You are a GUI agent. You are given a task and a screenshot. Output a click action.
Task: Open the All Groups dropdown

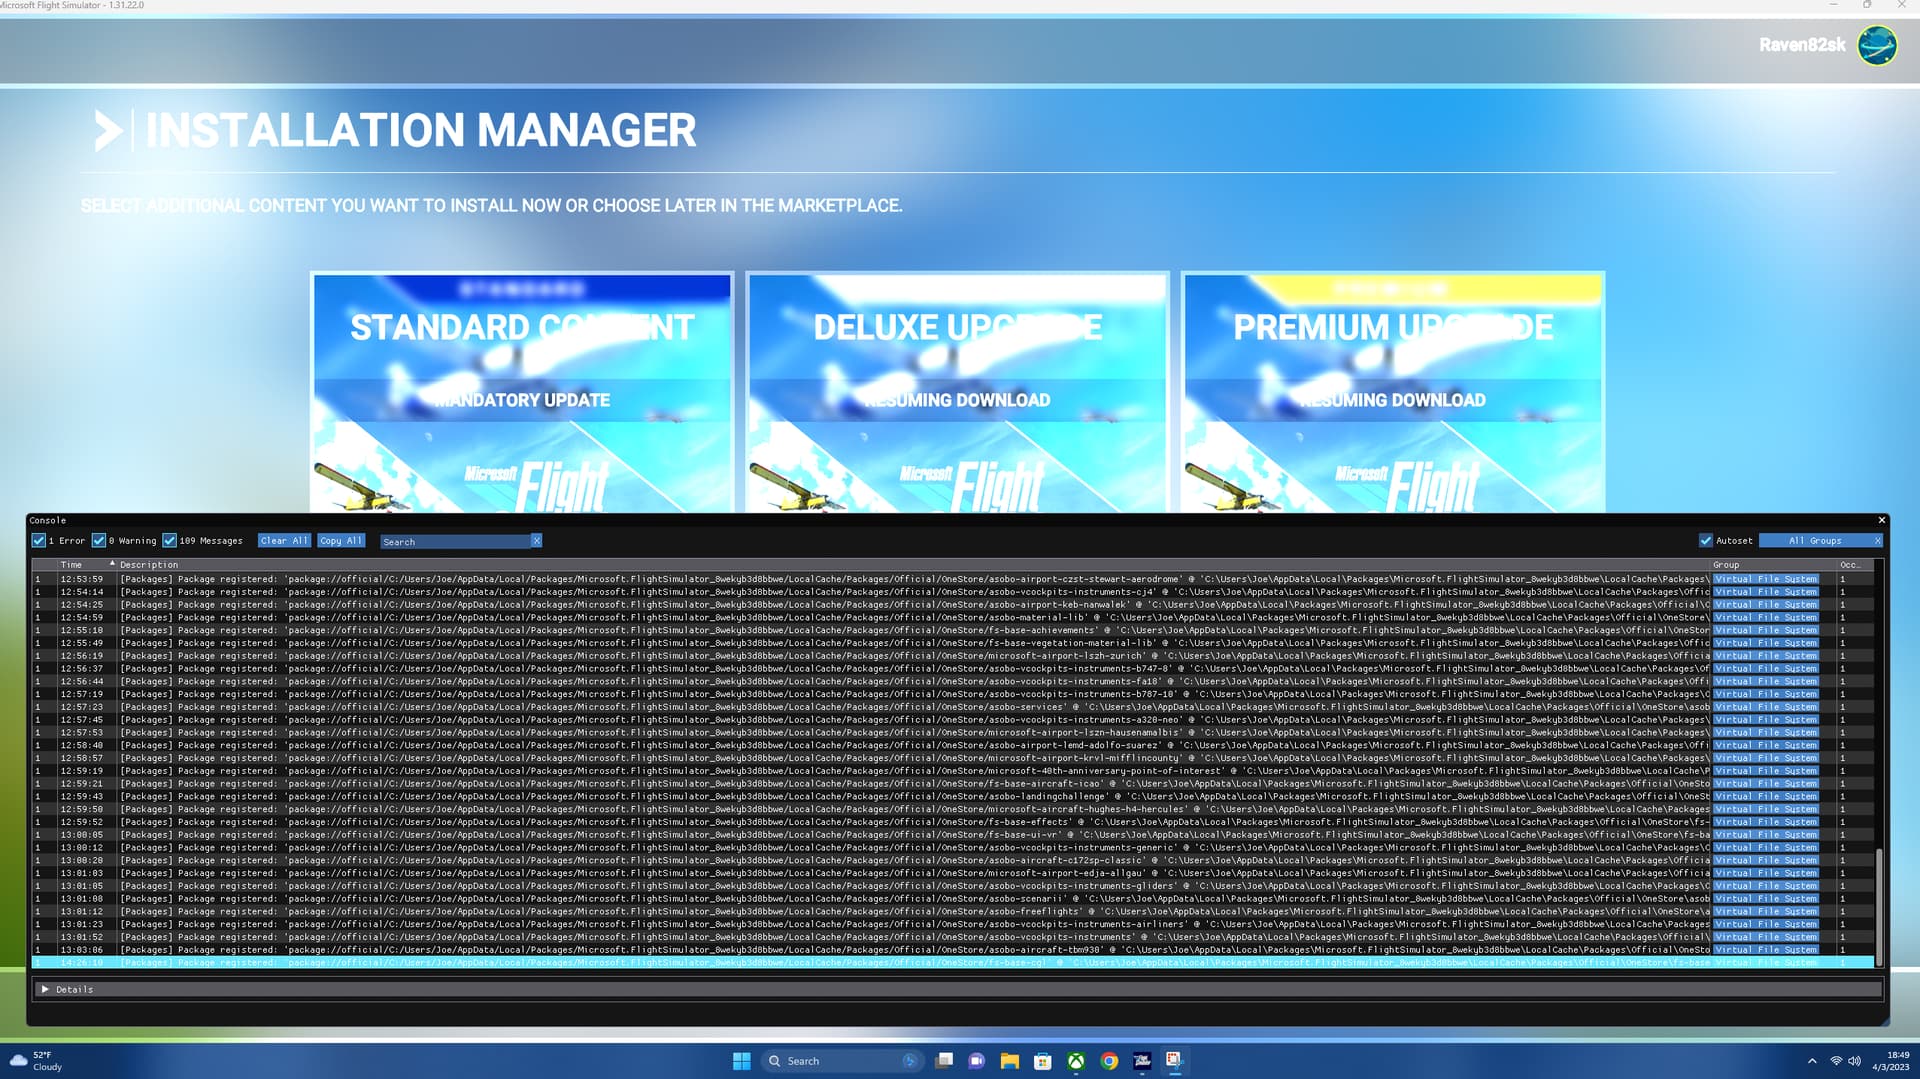point(1816,541)
